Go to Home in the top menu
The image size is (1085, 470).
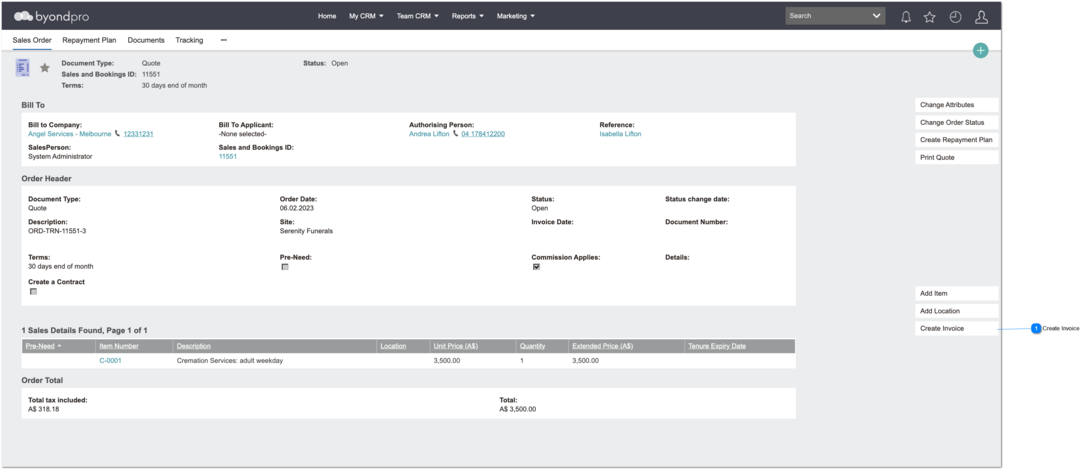tap(327, 16)
